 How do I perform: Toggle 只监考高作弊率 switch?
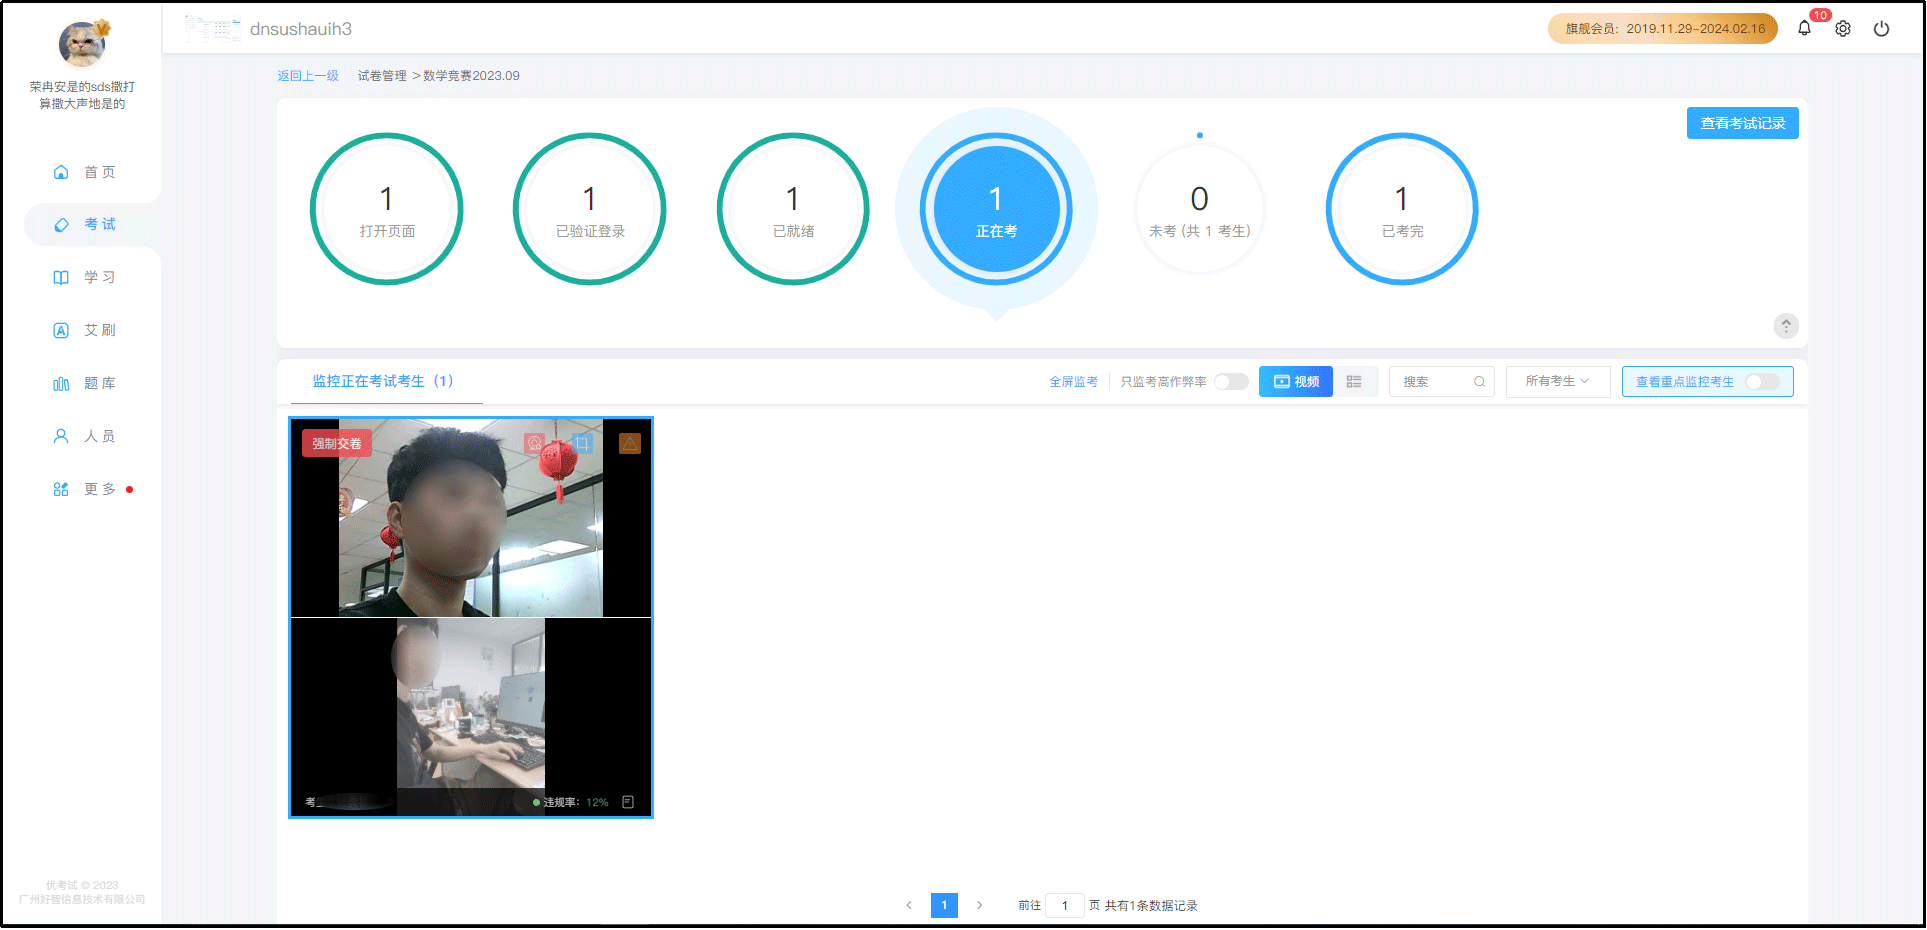click(x=1231, y=382)
